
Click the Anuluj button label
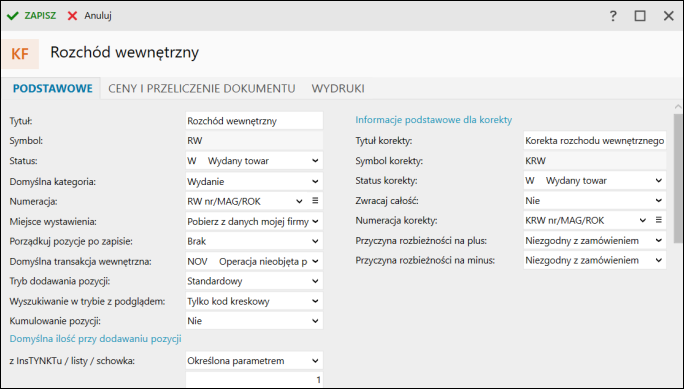coord(98,16)
